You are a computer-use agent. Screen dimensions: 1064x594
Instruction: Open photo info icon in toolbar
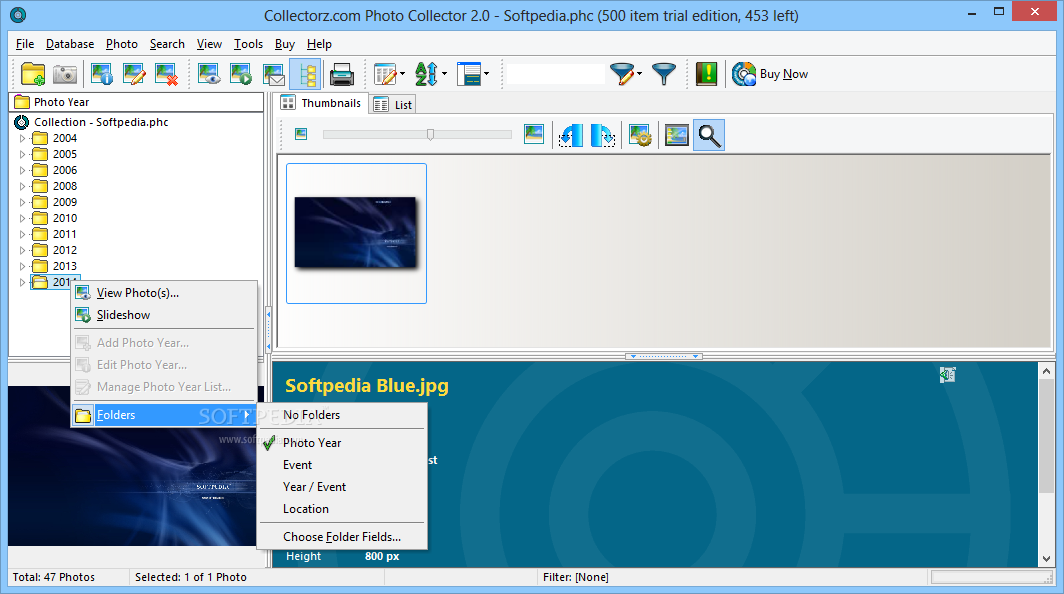point(102,74)
